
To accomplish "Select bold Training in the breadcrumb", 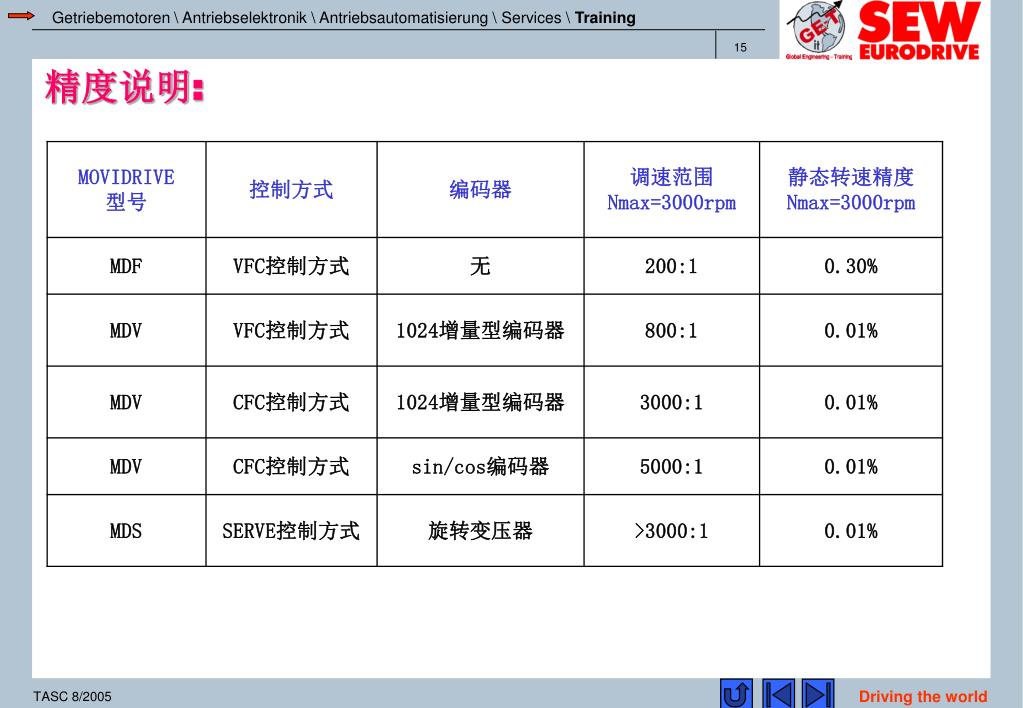I will click(x=605, y=18).
